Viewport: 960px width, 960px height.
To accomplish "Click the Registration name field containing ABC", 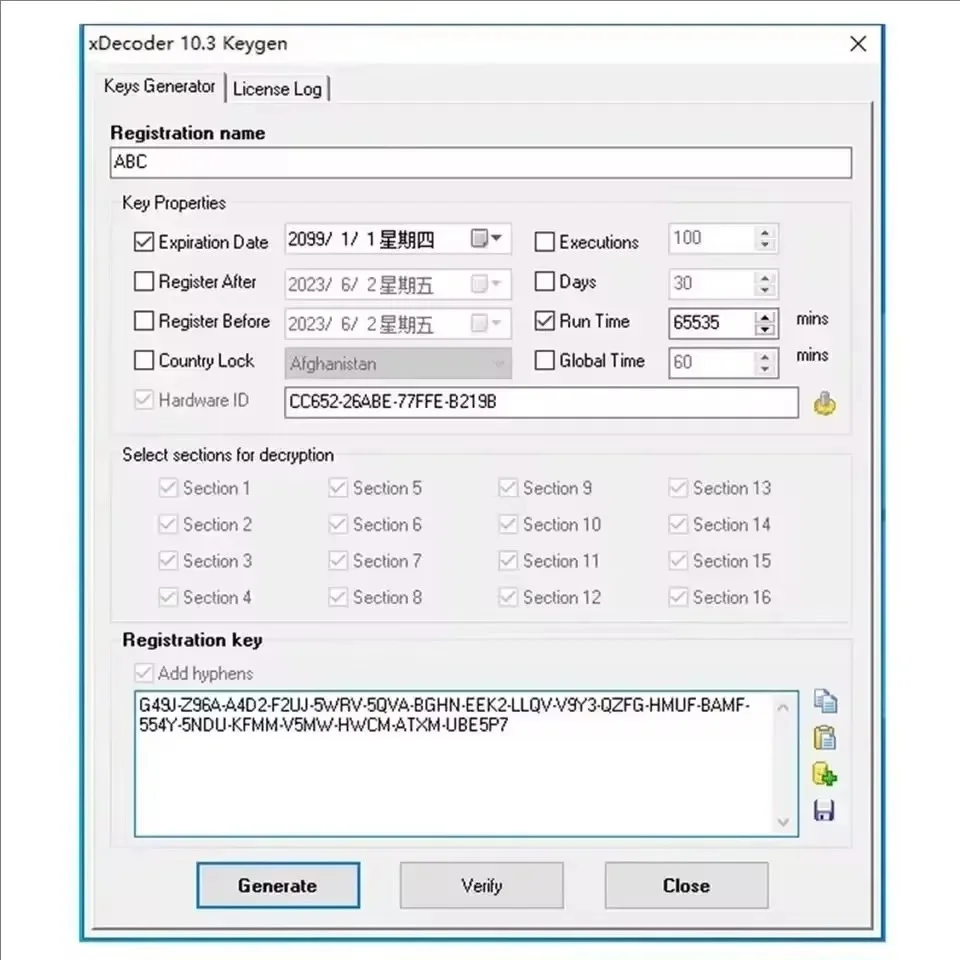I will (x=481, y=162).
